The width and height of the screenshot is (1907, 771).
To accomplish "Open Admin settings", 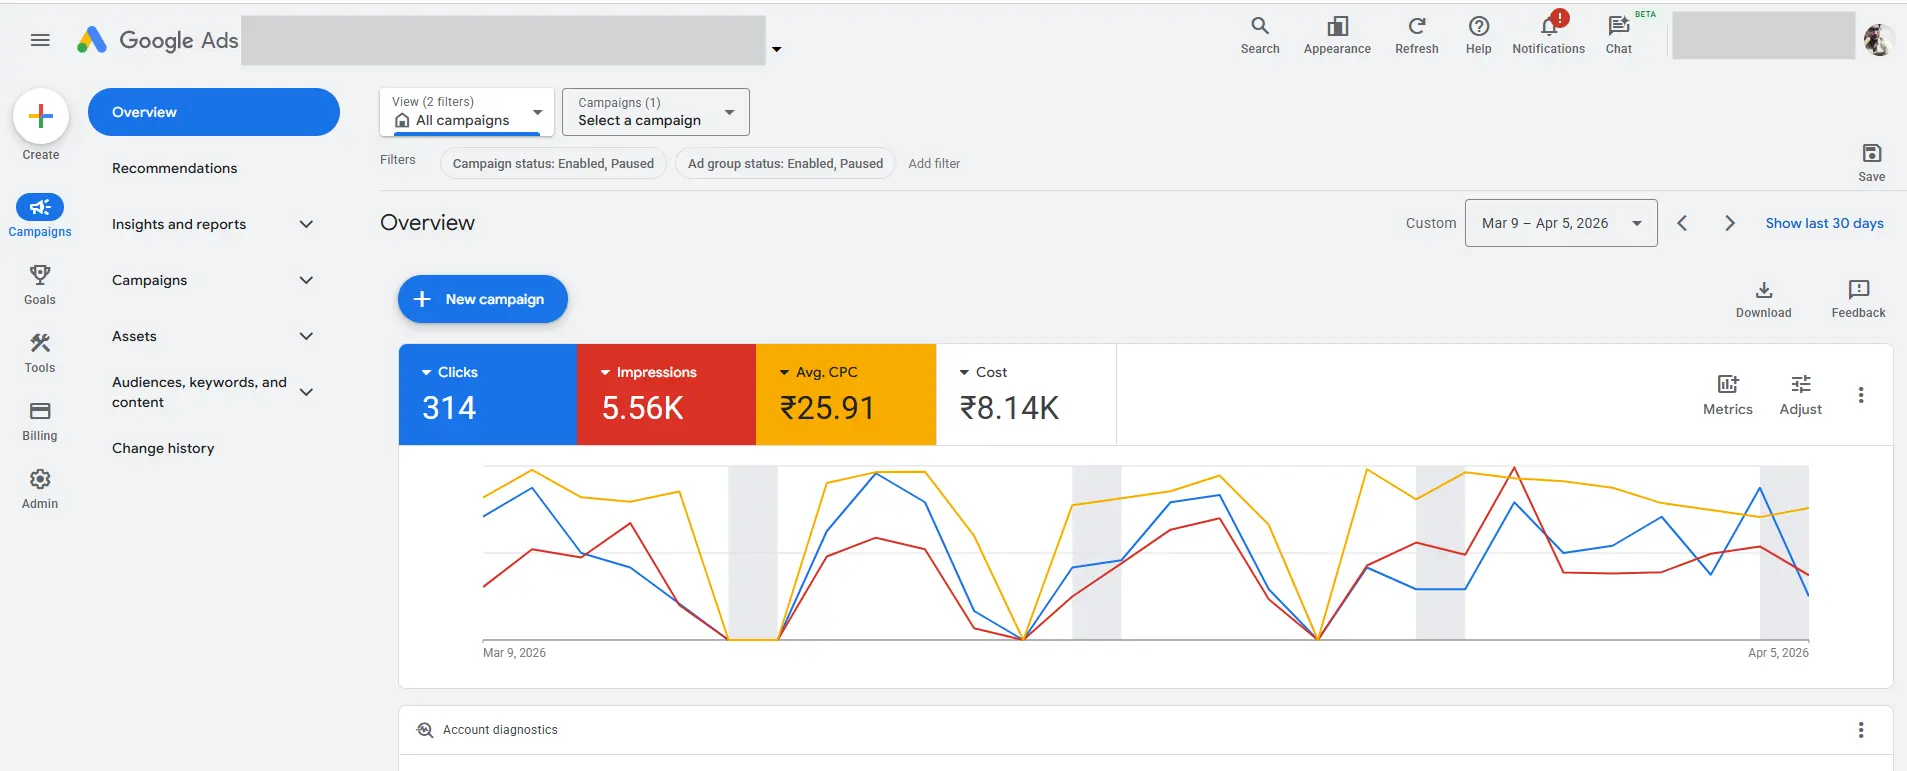I will click(40, 488).
